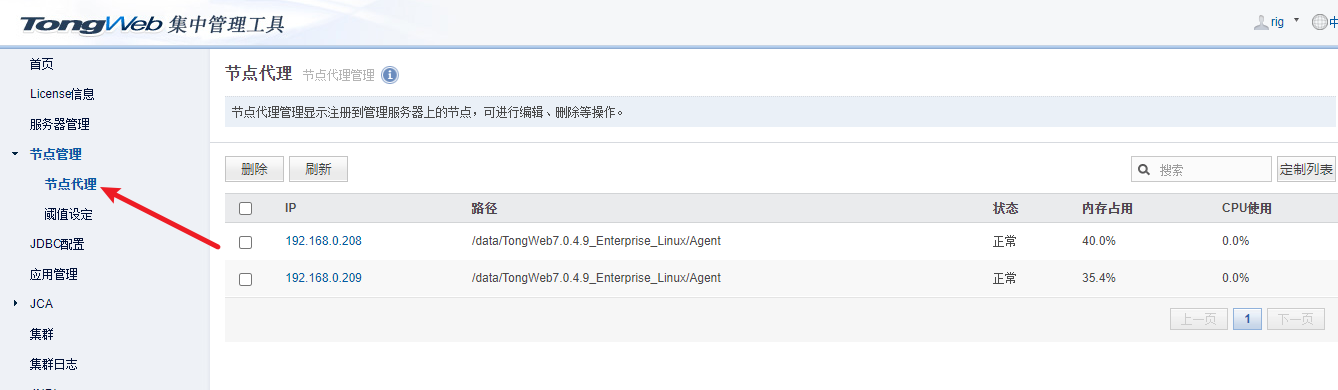Click the search magnifier icon
Viewport: 1338px width, 390px height.
pyautogui.click(x=1144, y=170)
